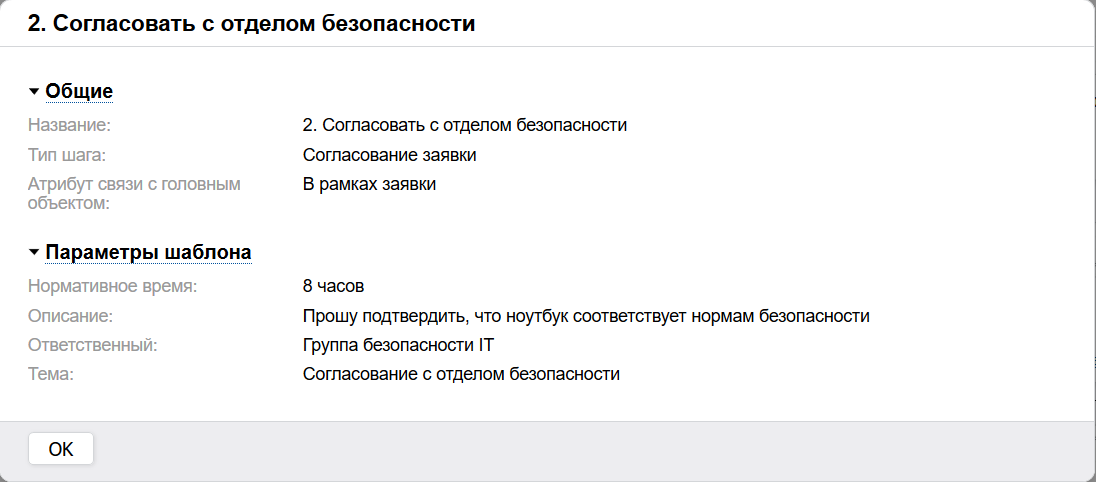Click the dialog title heading

coord(251,24)
